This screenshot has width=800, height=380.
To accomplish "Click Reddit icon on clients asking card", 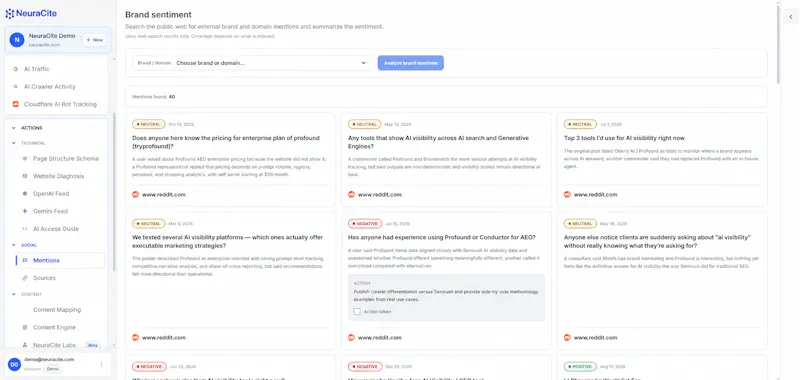I will [x=567, y=337].
